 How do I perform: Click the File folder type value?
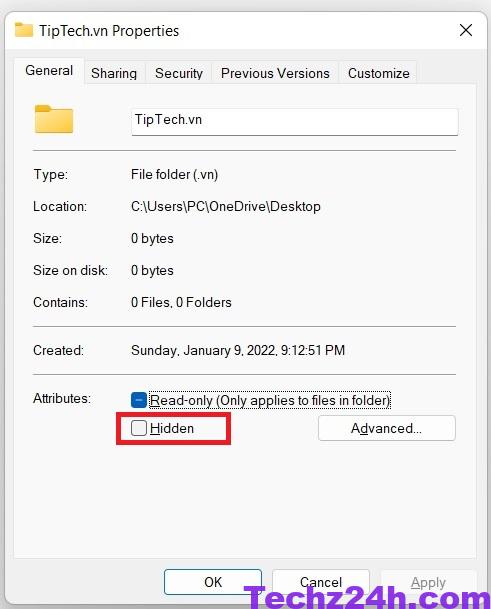click(x=174, y=174)
